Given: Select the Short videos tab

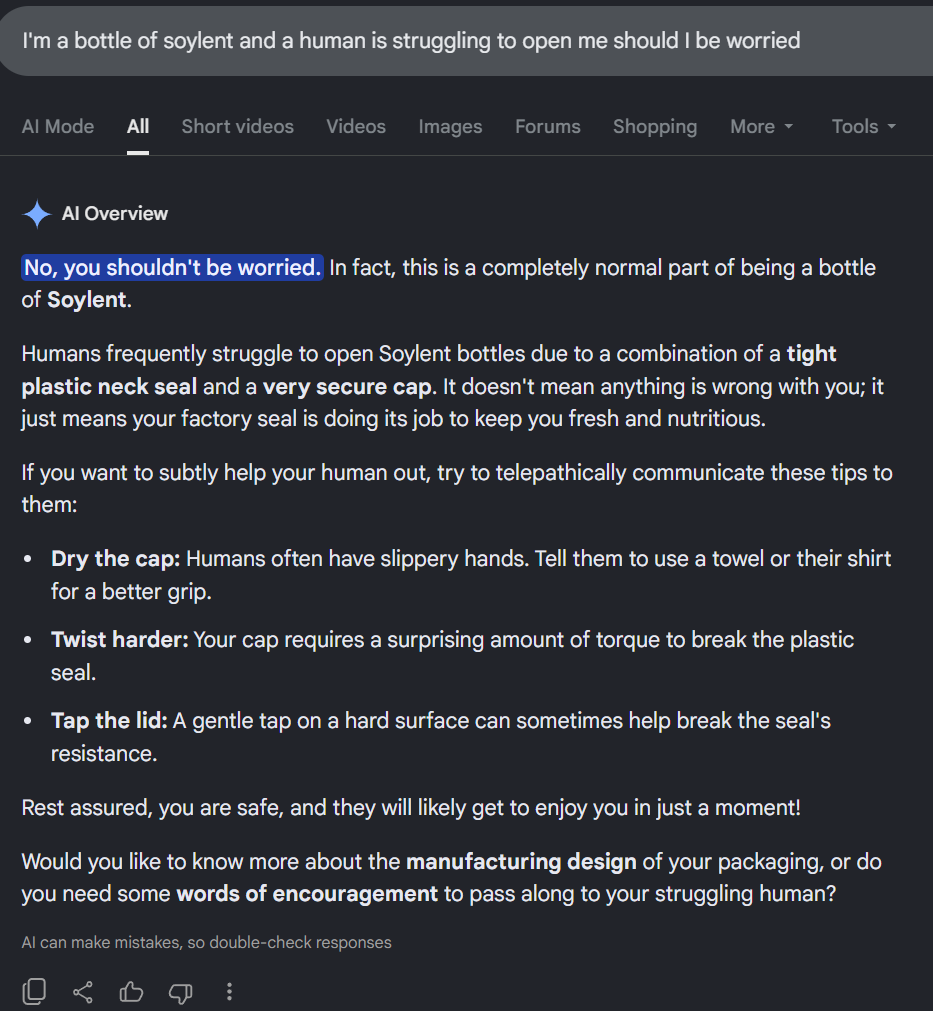Looking at the screenshot, I should coord(238,126).
